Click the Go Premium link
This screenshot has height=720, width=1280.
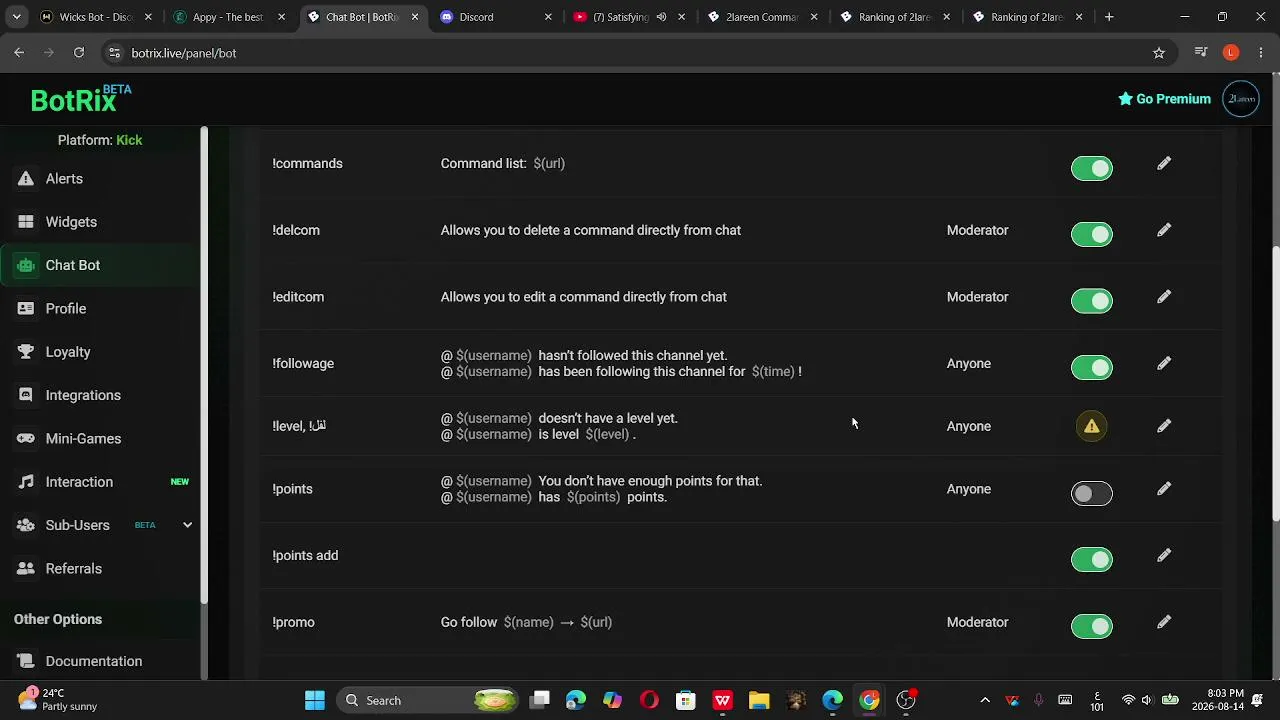[1164, 99]
